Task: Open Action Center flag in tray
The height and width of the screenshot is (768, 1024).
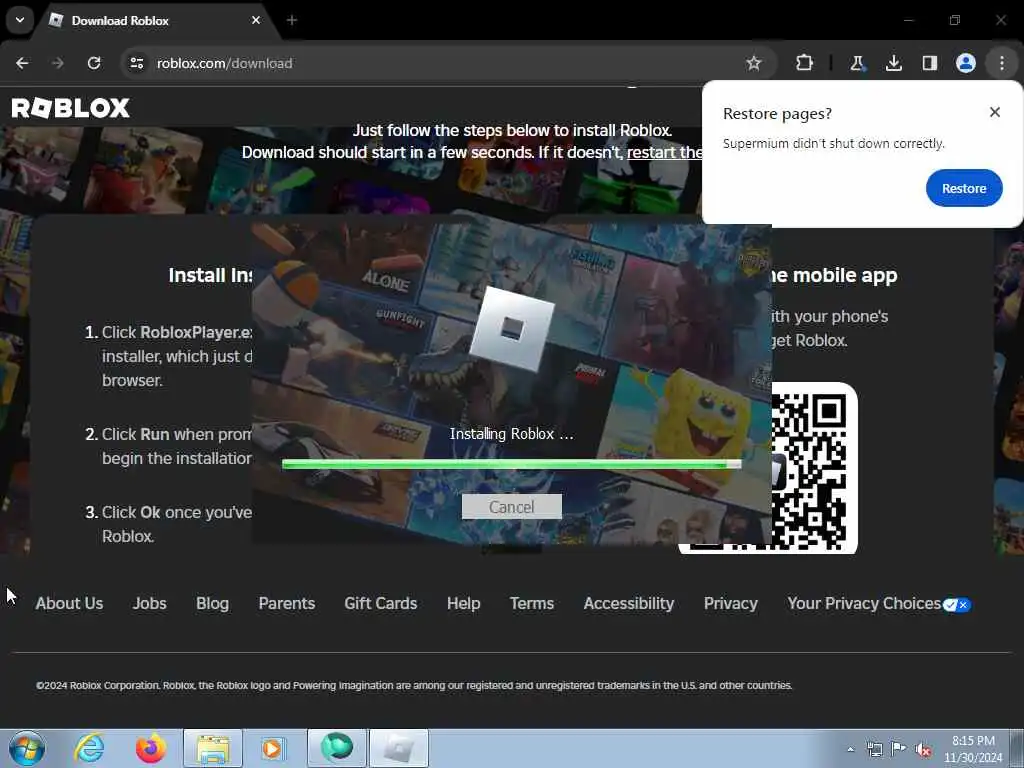Action: 899,749
